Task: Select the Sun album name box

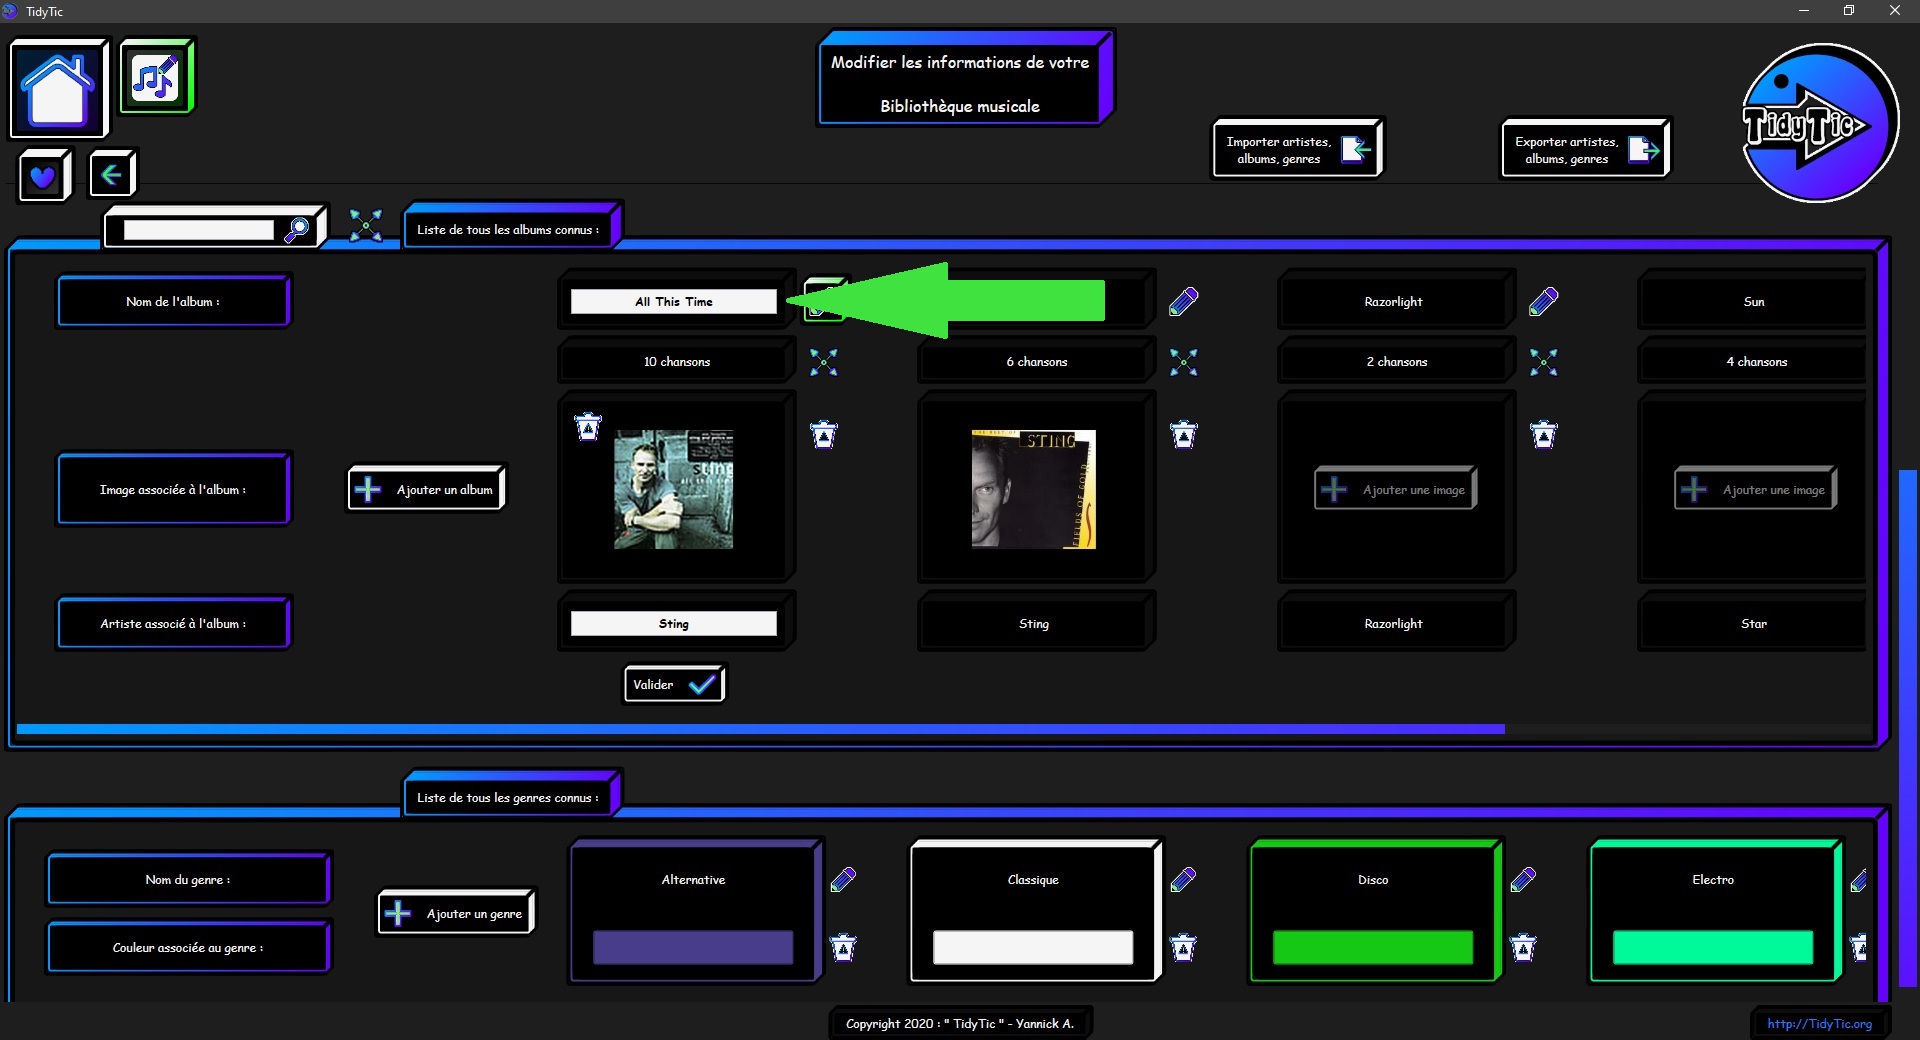Action: (x=1753, y=301)
